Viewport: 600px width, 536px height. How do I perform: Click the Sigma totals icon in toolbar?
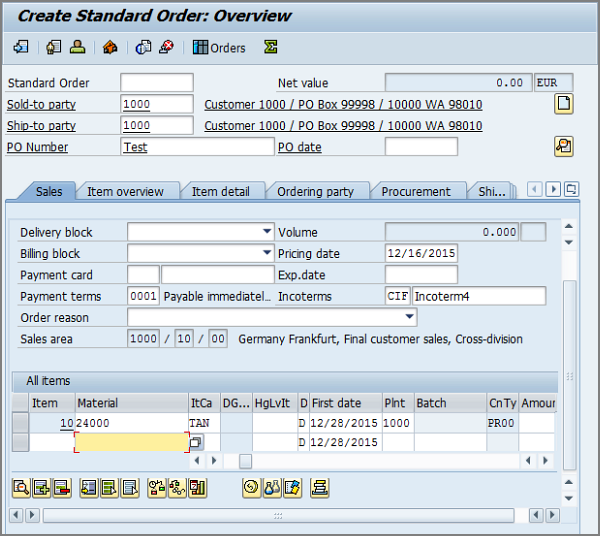pyautogui.click(x=271, y=47)
